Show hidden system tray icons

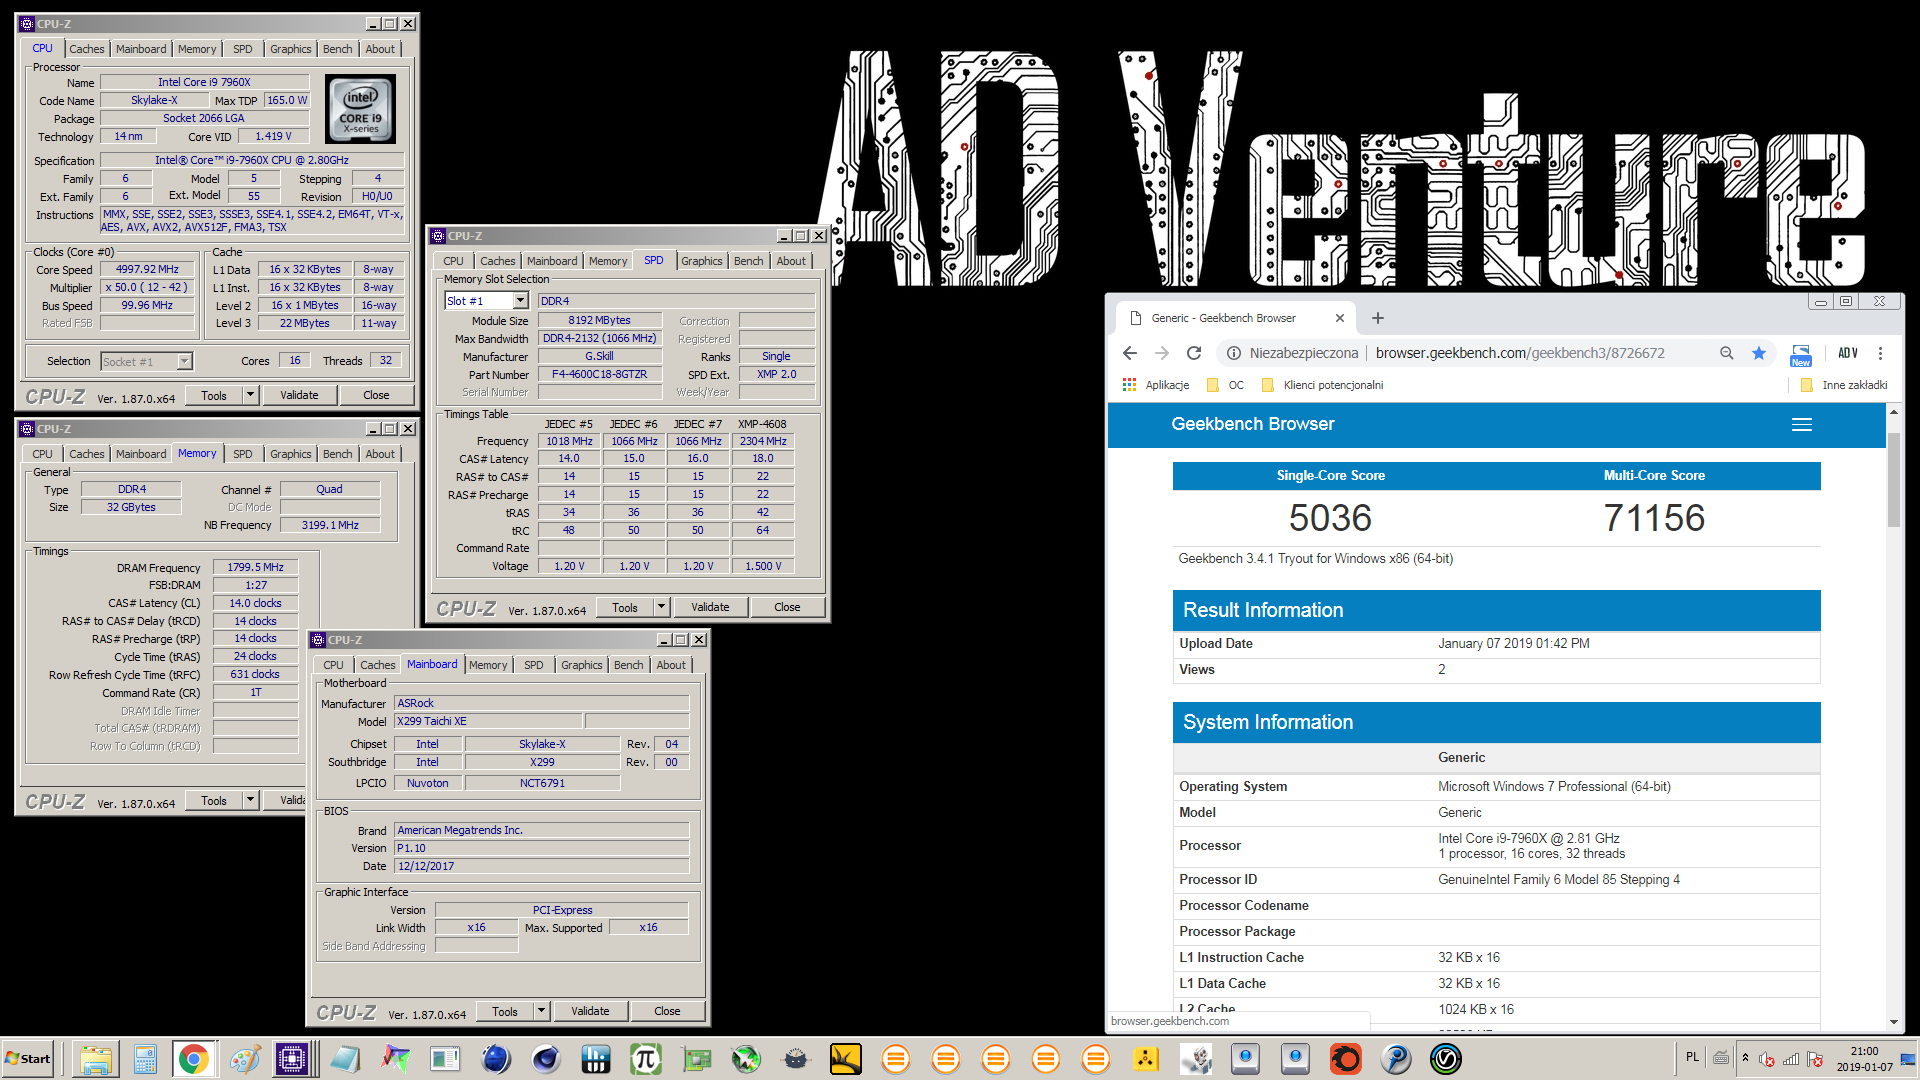tap(1745, 1058)
